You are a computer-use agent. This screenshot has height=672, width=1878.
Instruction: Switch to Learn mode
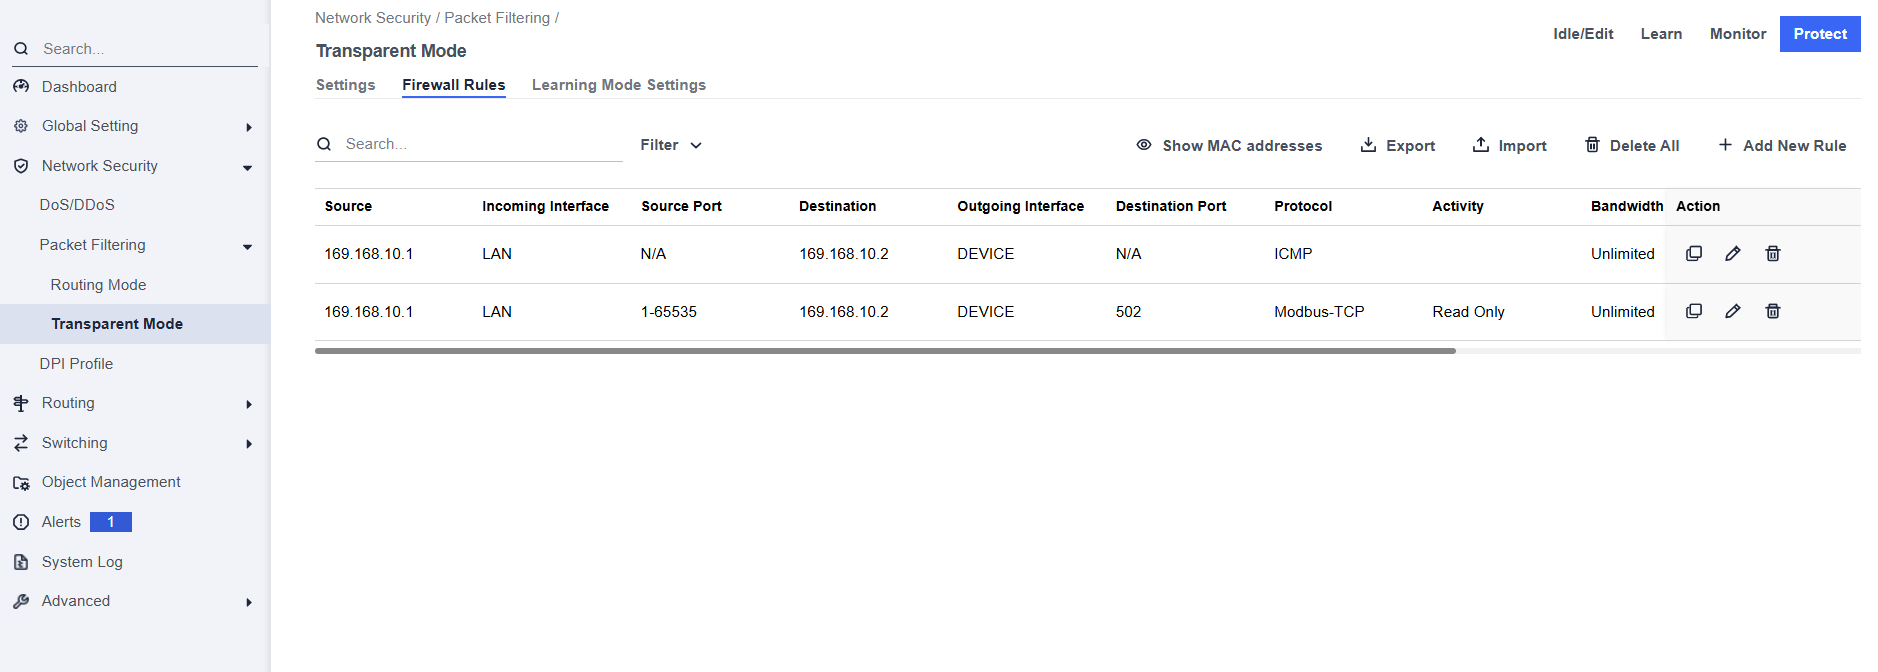click(1661, 34)
